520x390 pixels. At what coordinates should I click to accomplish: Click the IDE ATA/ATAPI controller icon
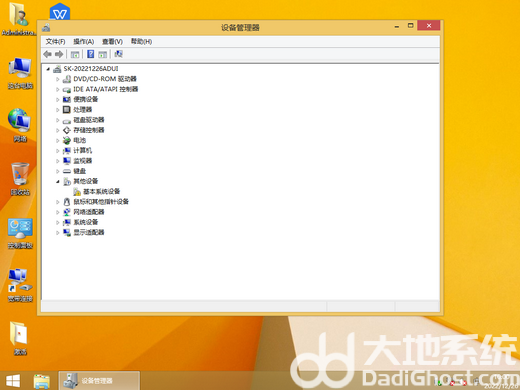tap(67, 90)
